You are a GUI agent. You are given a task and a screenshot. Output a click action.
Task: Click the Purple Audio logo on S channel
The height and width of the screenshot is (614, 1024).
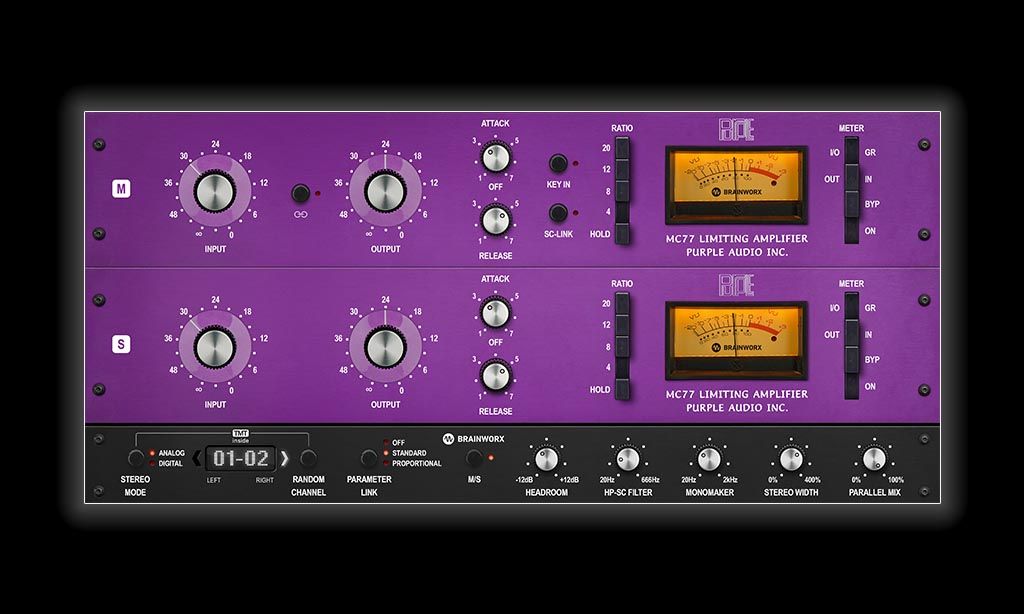pos(737,285)
